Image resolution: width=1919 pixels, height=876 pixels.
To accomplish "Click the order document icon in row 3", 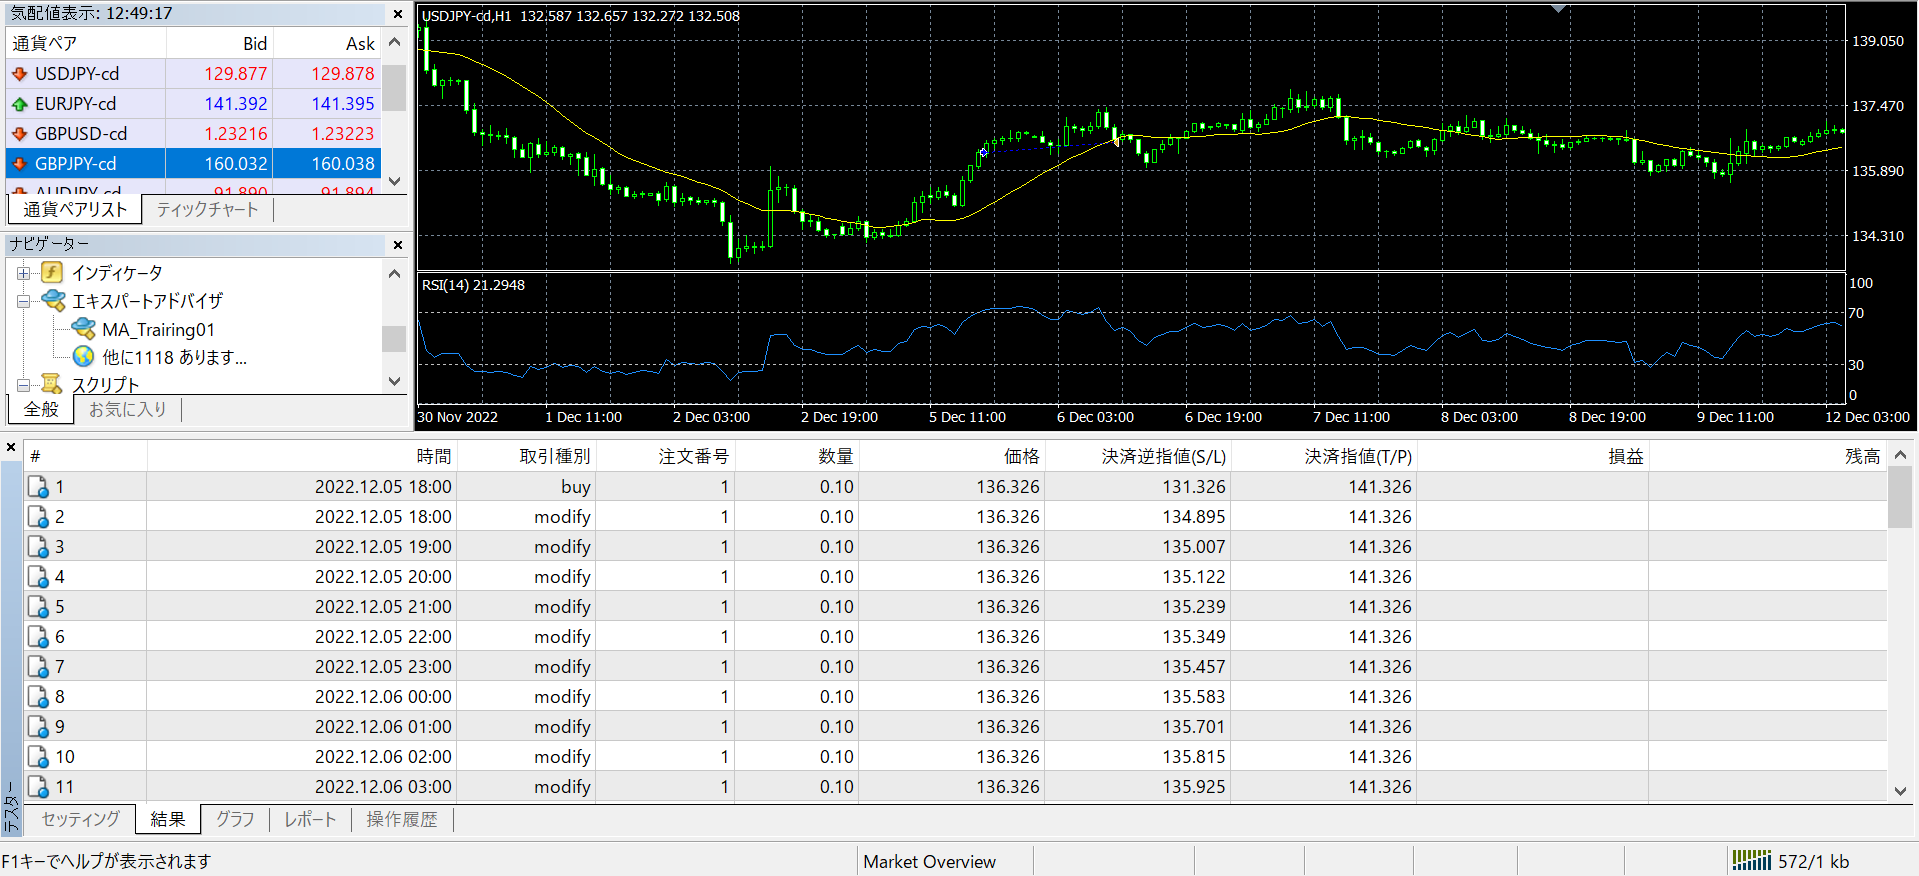I will tap(38, 547).
